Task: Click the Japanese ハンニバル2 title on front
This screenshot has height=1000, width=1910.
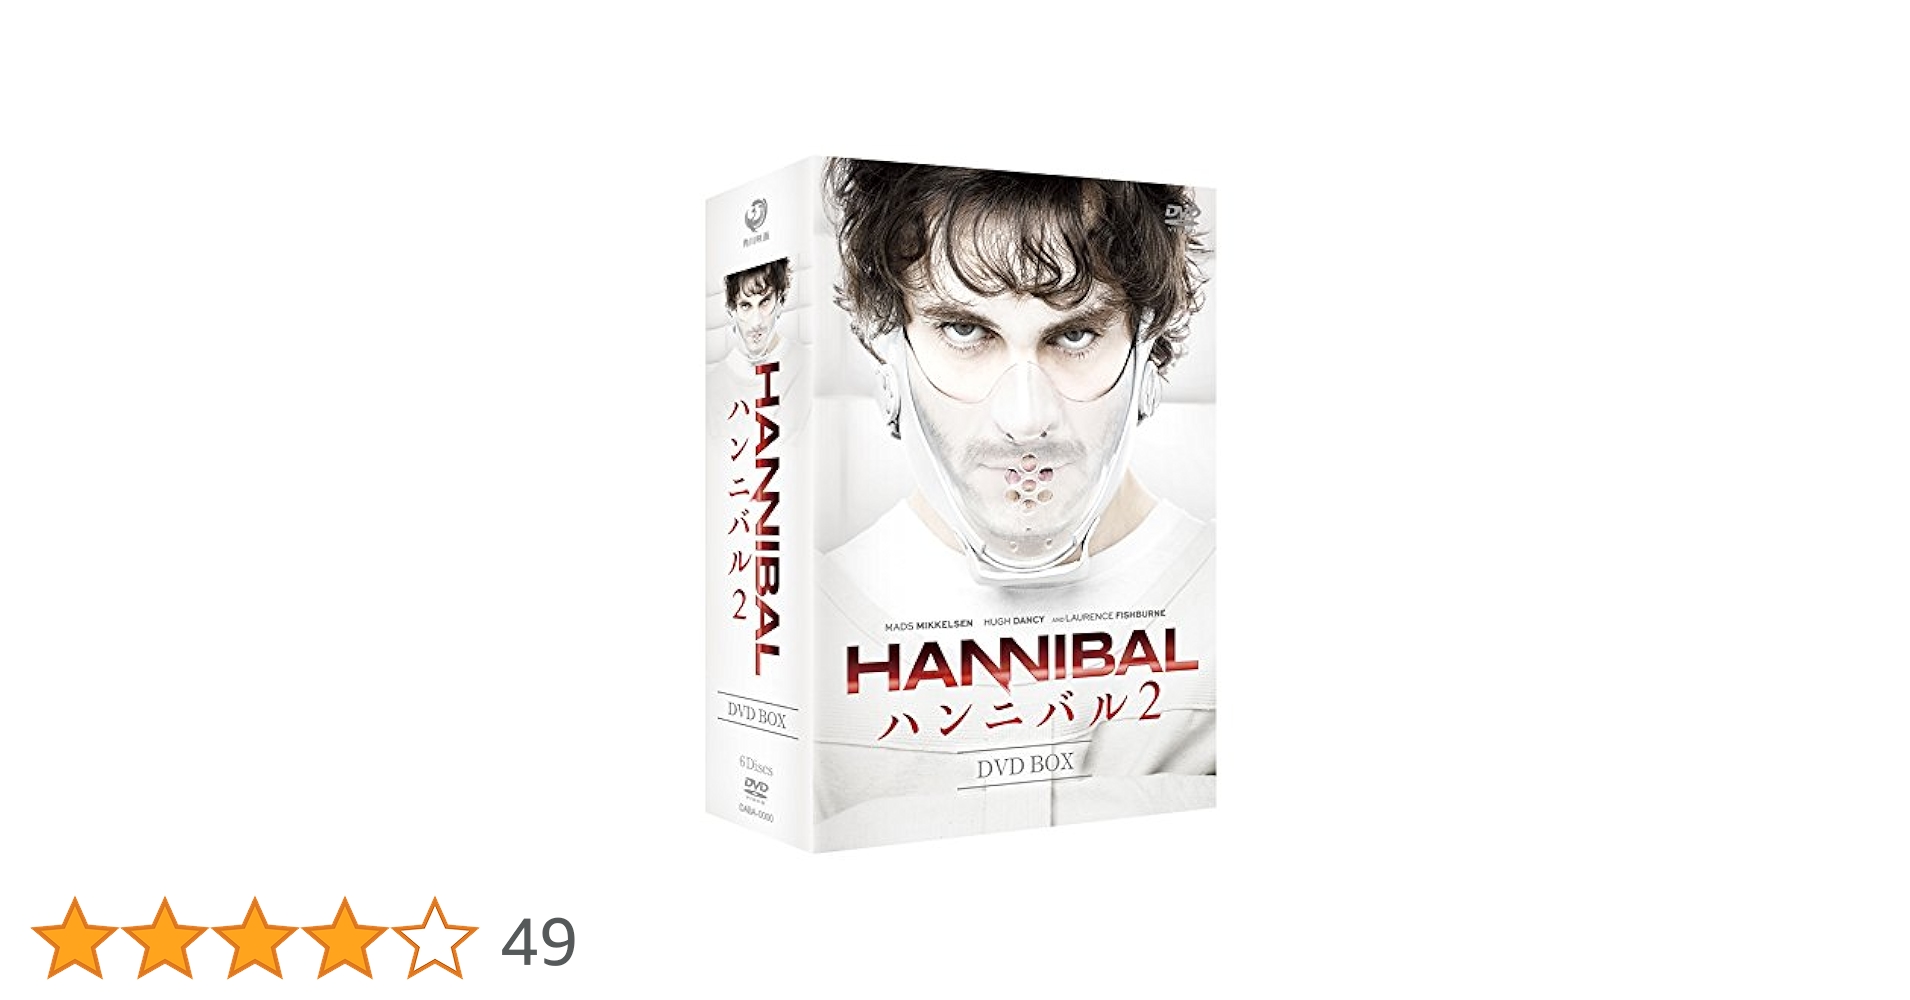Action: tap(1018, 712)
